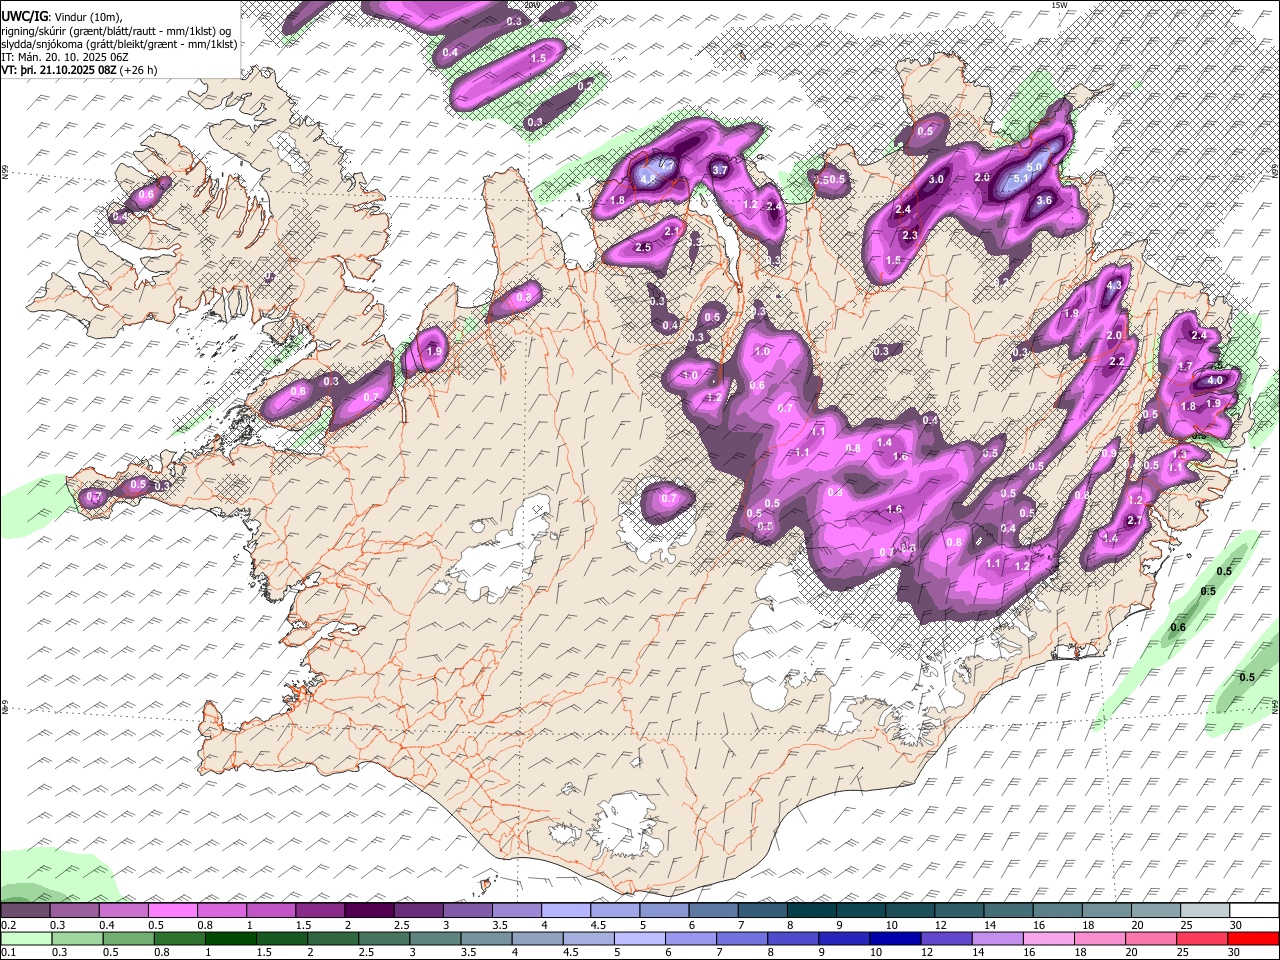Click the 1–1.5 magenta swatch in upper legend
This screenshot has height=960, width=1280.
pyautogui.click(x=271, y=910)
